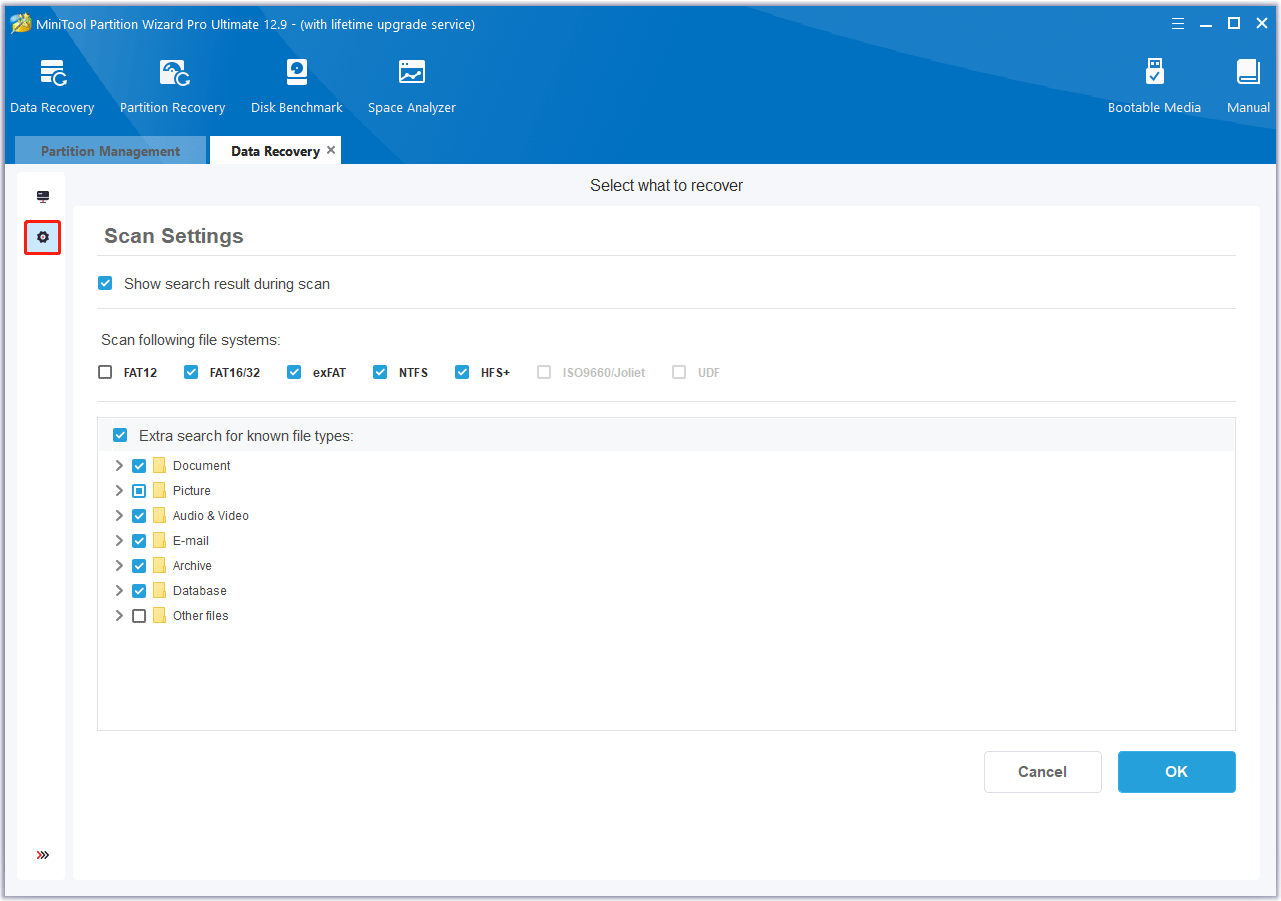Expand the E-mail tree node
The width and height of the screenshot is (1281, 901).
click(119, 541)
